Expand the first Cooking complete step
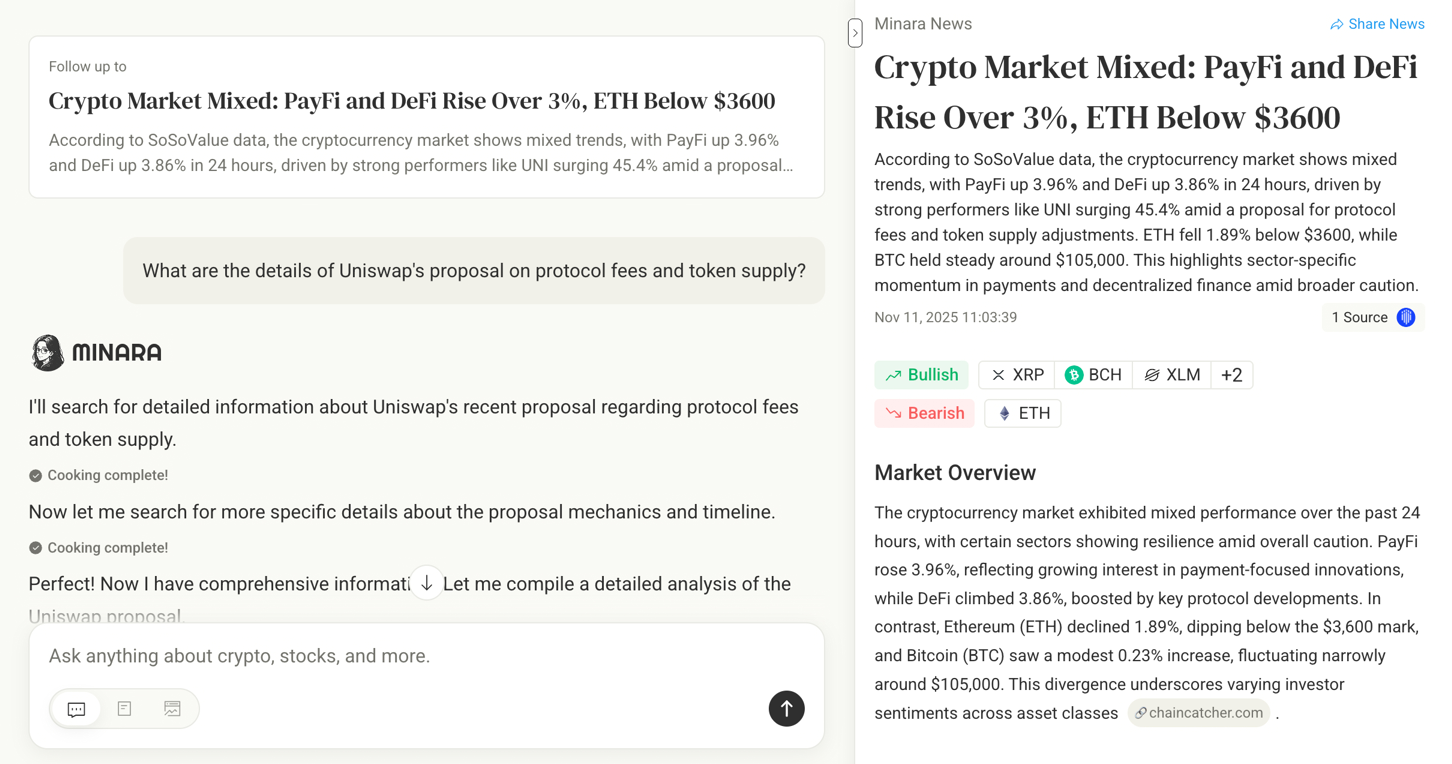 click(x=99, y=476)
